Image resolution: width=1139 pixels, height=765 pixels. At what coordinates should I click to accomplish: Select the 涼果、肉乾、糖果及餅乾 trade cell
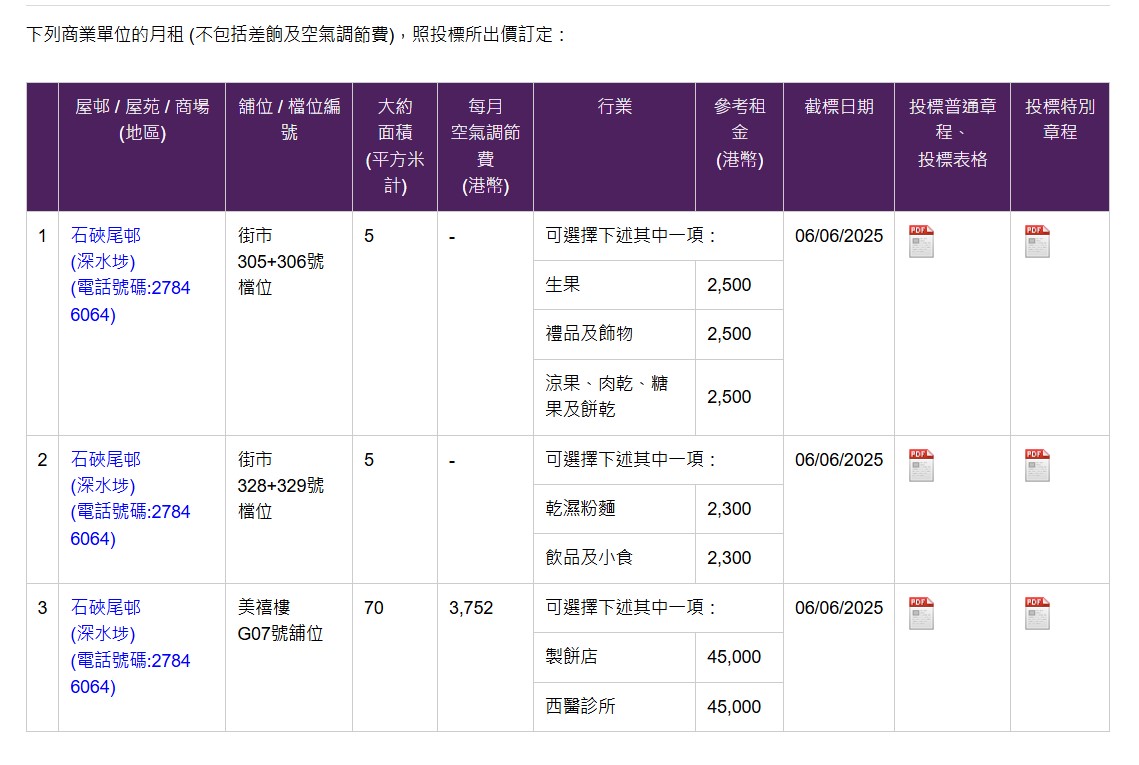[x=615, y=397]
